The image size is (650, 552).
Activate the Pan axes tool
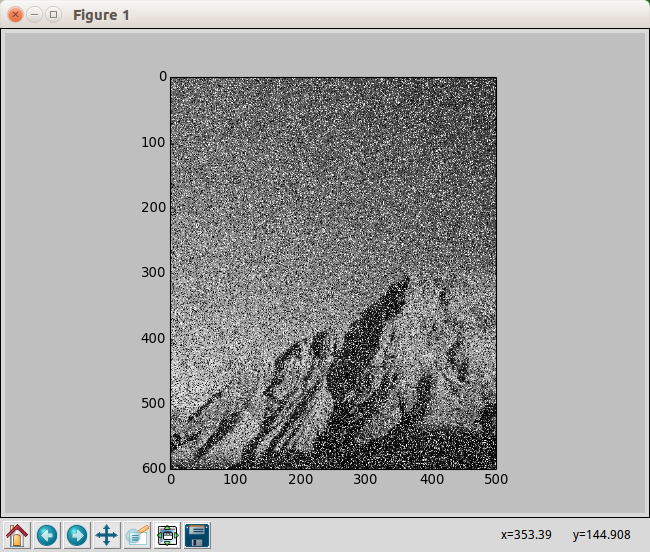point(107,535)
